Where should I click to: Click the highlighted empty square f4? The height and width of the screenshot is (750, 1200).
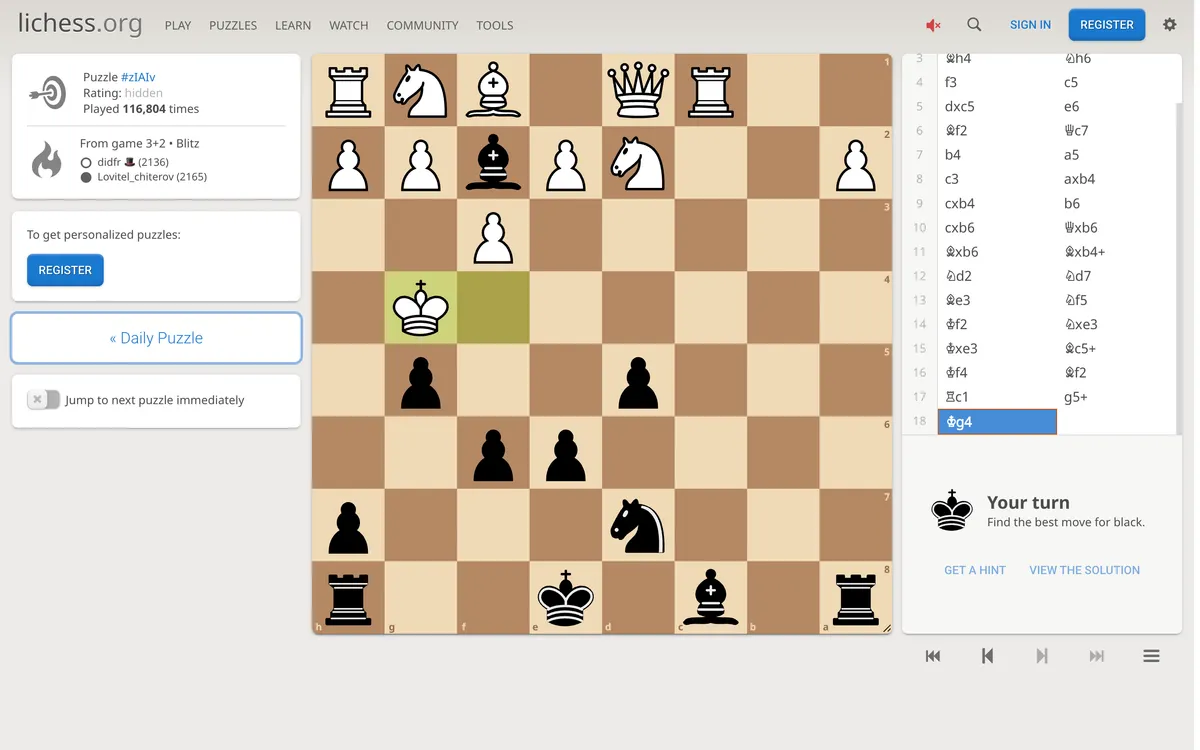pos(493,308)
